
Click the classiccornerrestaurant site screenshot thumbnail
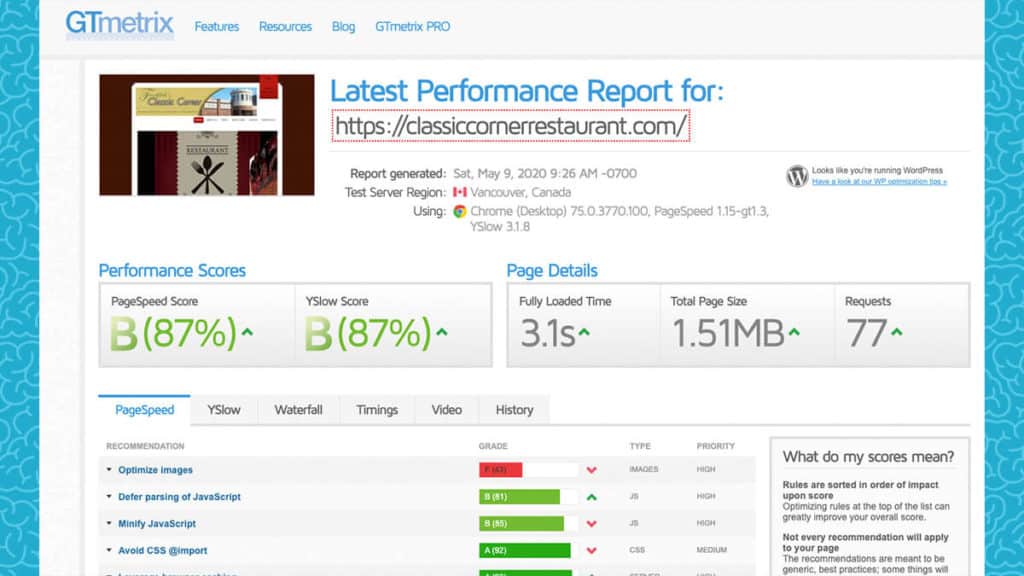pyautogui.click(x=206, y=135)
